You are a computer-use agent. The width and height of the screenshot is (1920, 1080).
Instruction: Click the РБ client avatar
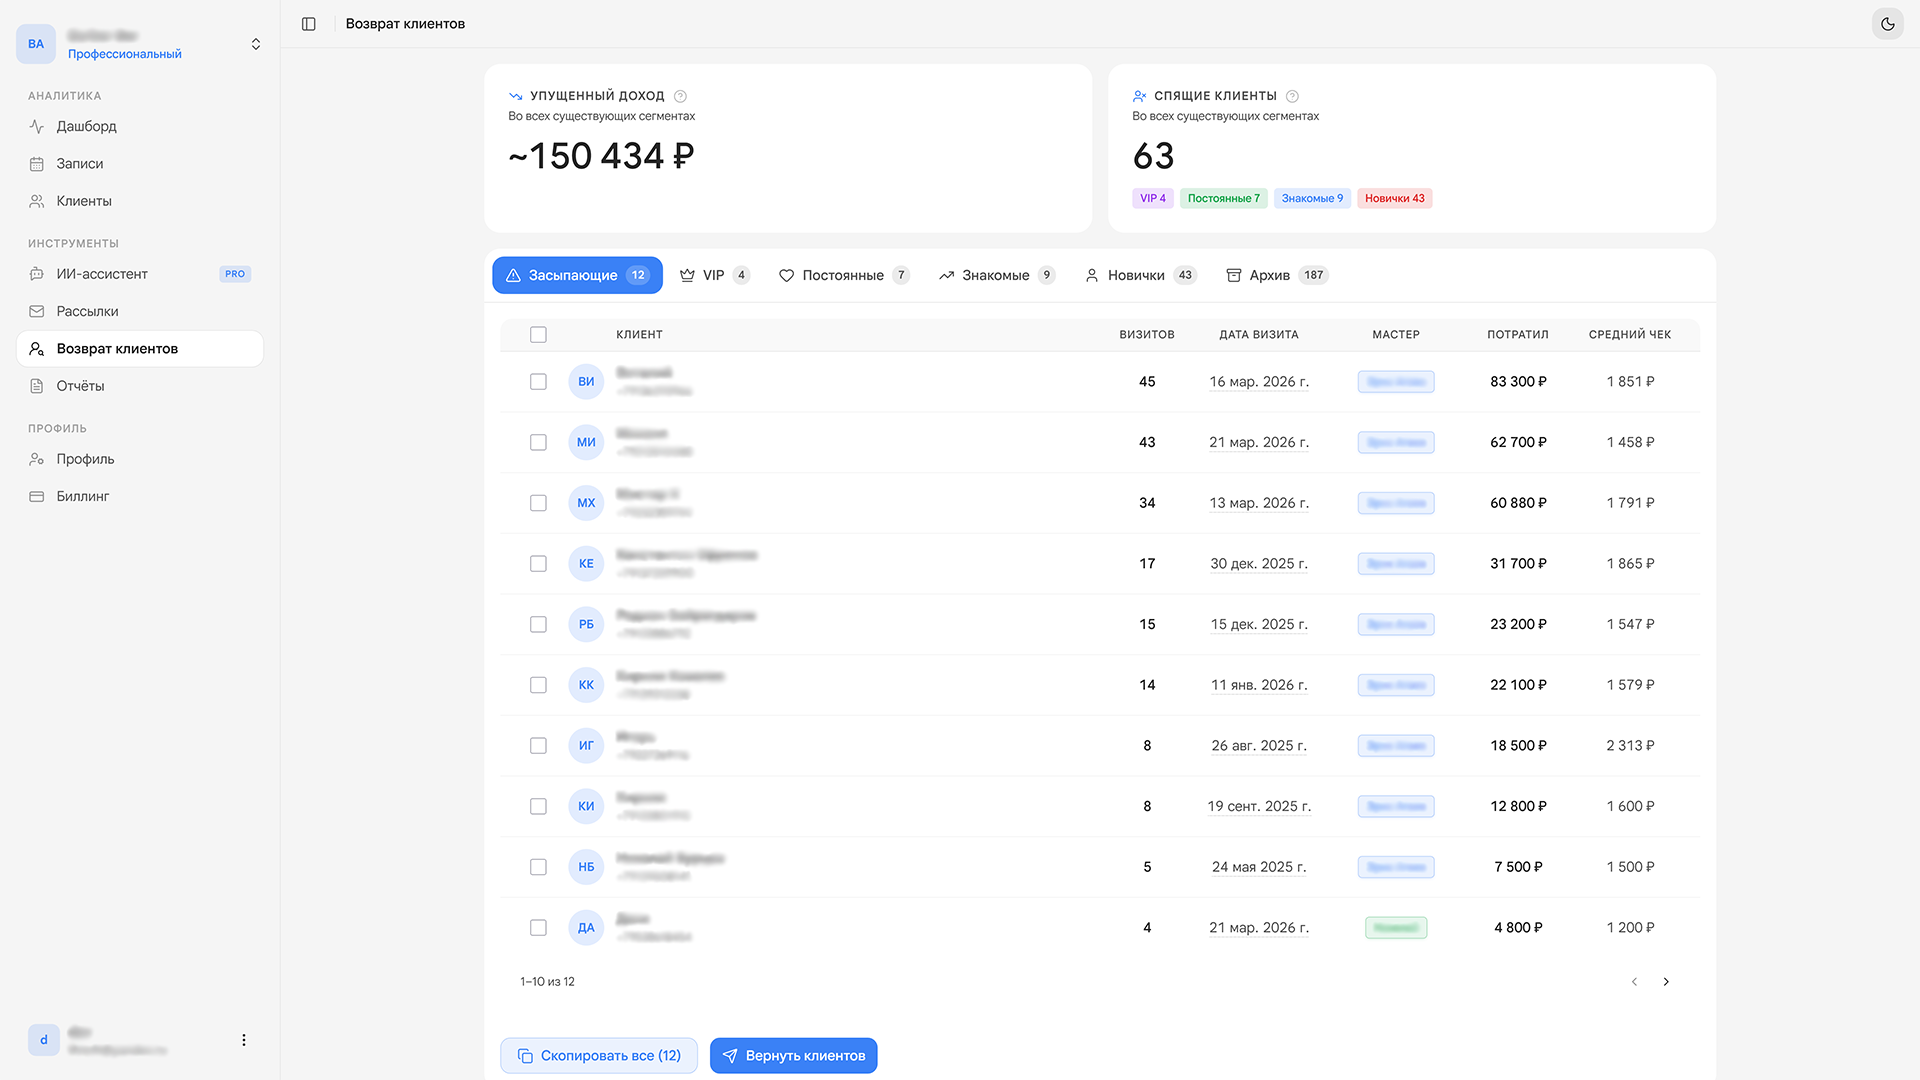click(x=586, y=624)
